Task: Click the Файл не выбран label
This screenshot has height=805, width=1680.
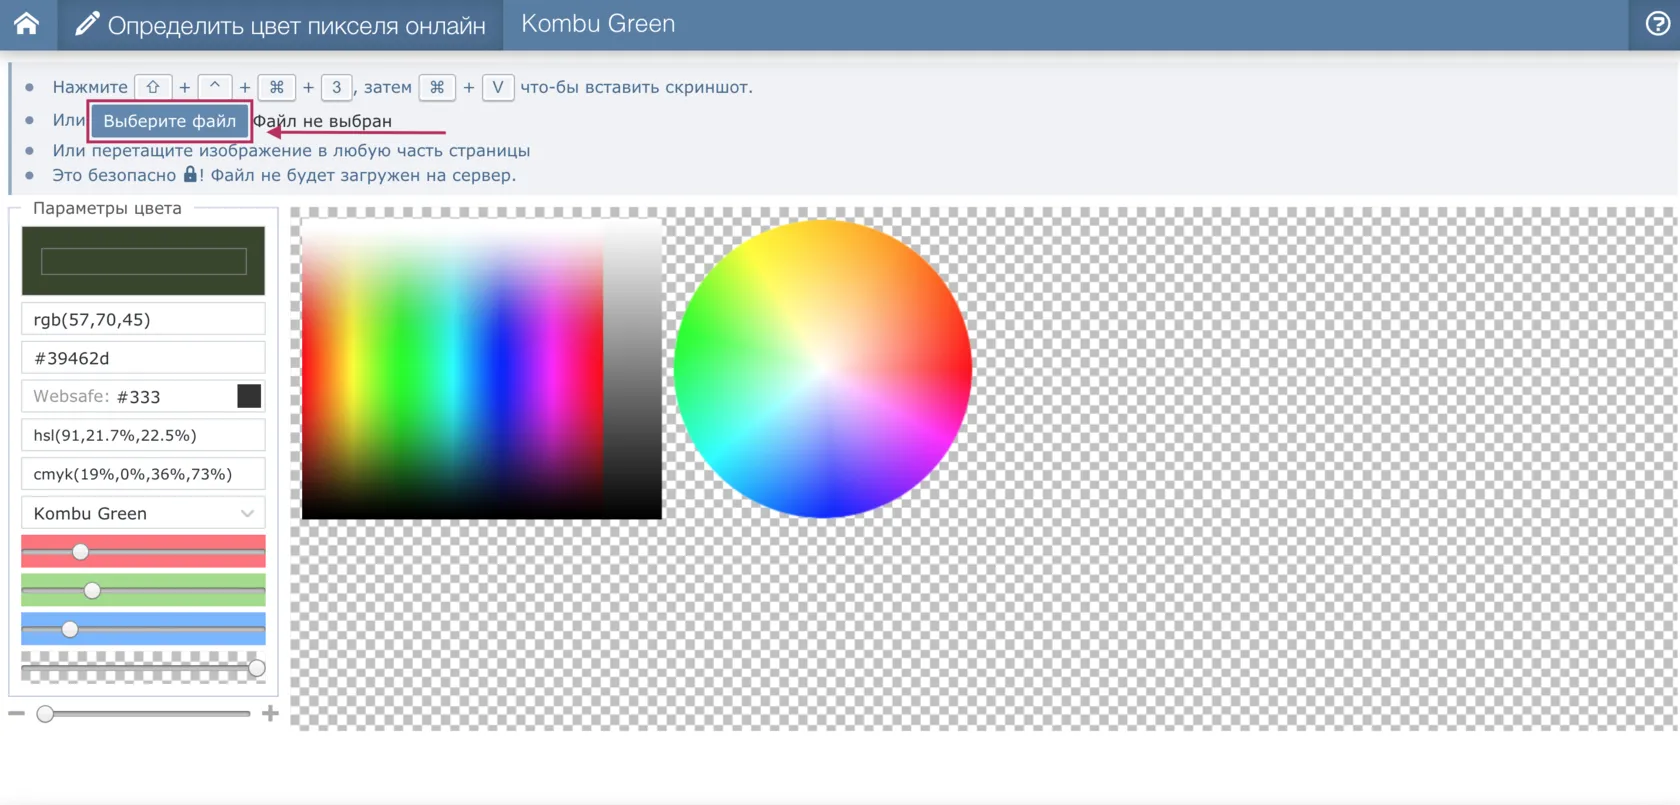Action: tap(322, 121)
